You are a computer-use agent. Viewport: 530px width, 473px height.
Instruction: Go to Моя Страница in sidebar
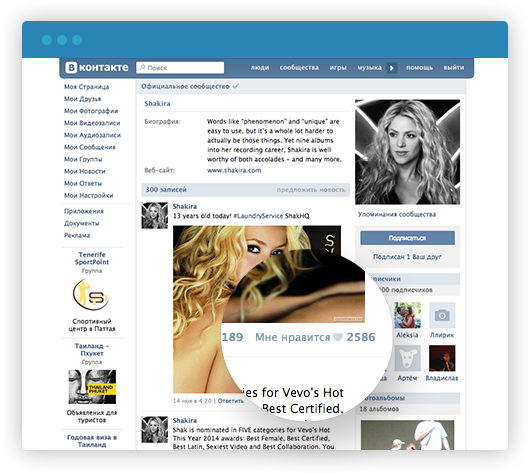click(x=87, y=87)
